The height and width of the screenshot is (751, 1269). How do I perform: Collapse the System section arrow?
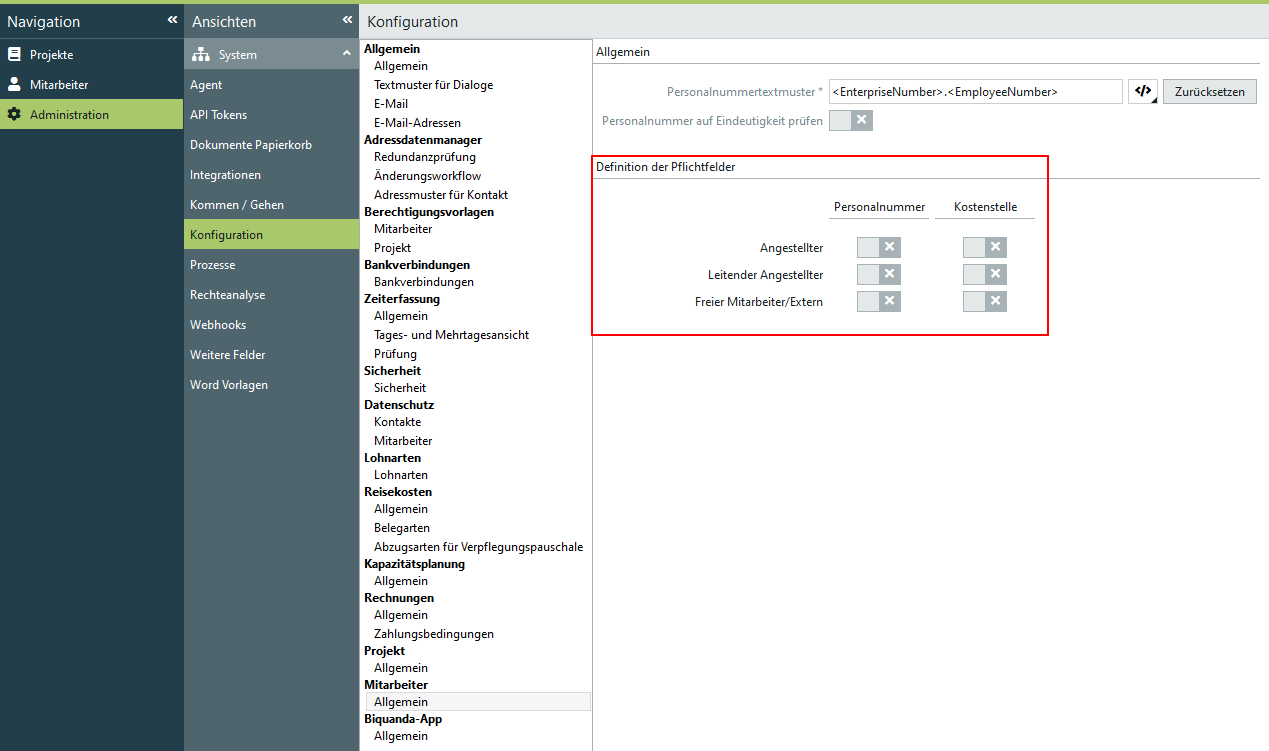click(x=346, y=55)
